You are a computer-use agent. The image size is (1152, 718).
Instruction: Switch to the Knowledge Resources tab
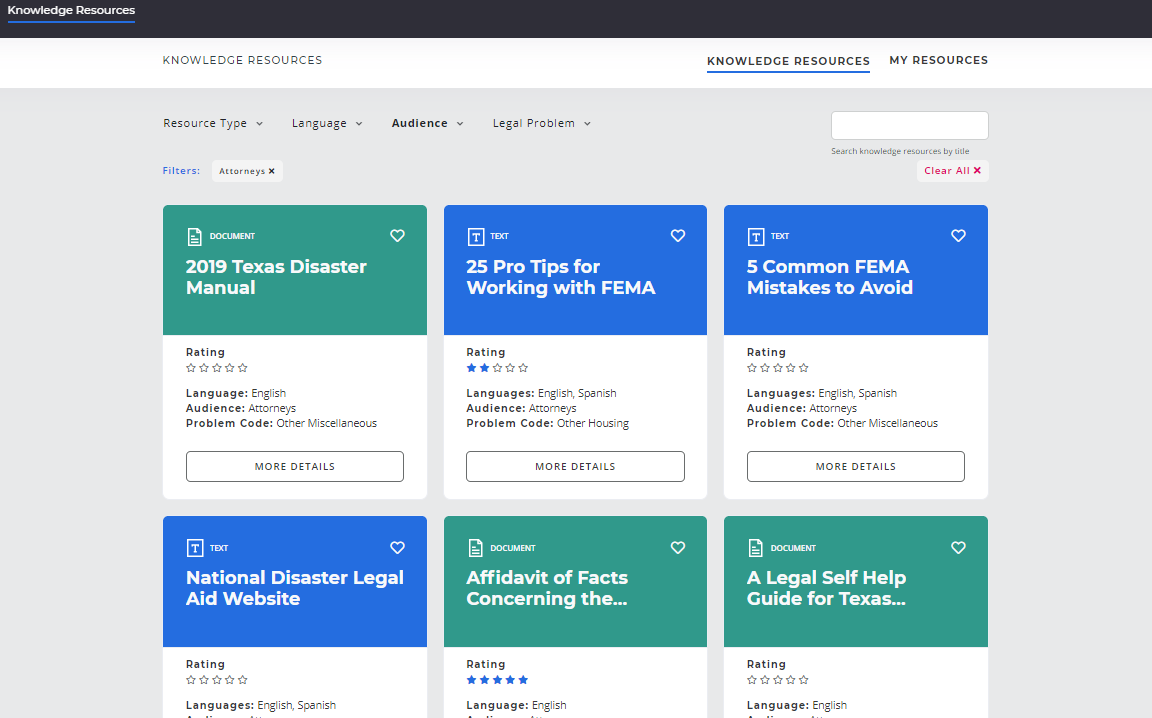point(788,61)
